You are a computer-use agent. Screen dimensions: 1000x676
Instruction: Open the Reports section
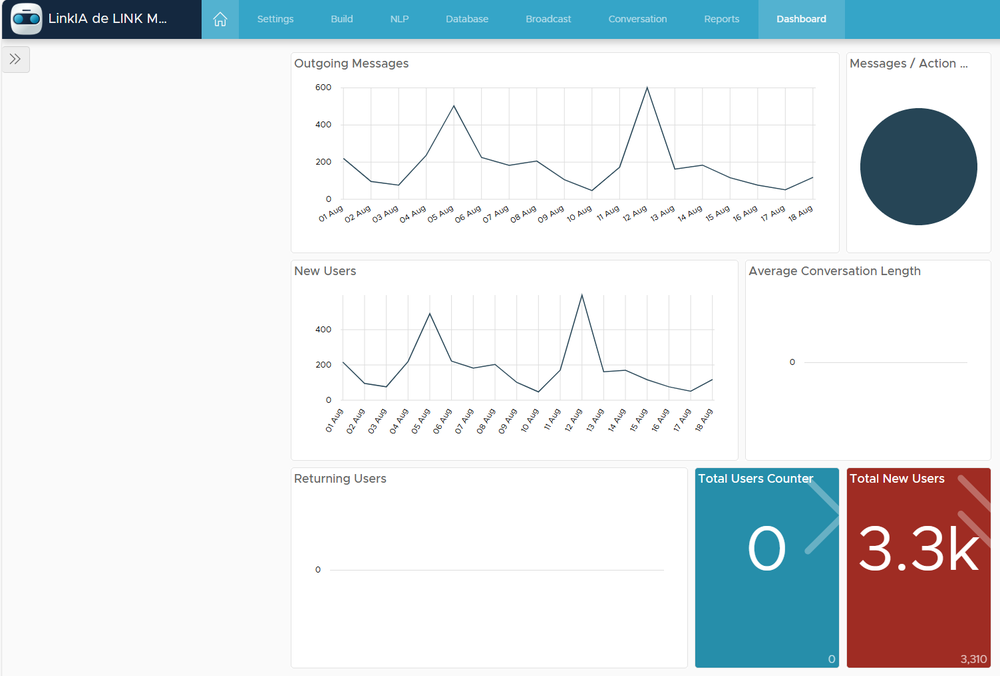(x=721, y=18)
